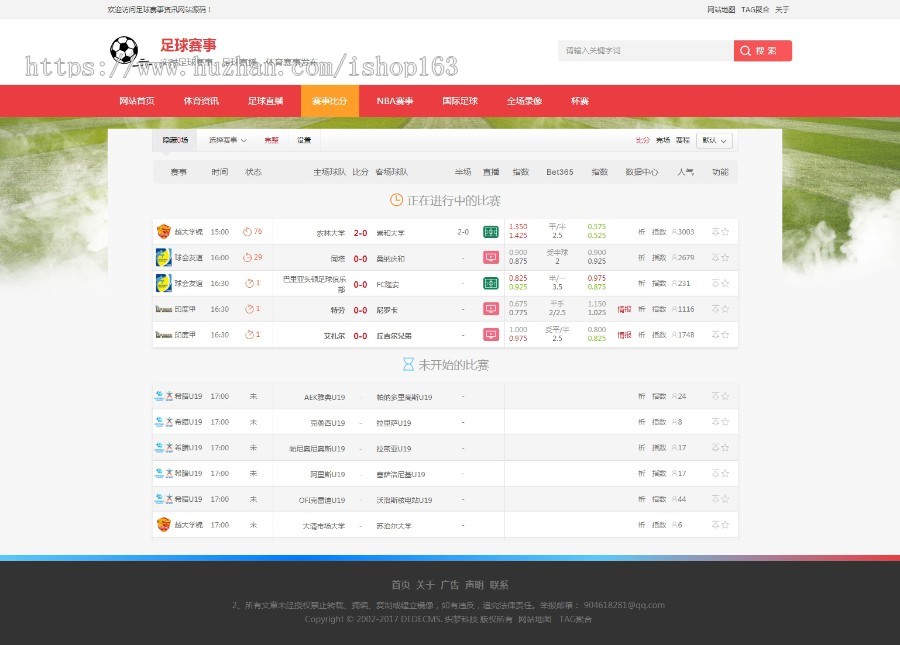Star the match with popularity 231
Image resolution: width=900 pixels, height=645 pixels.
tap(725, 283)
